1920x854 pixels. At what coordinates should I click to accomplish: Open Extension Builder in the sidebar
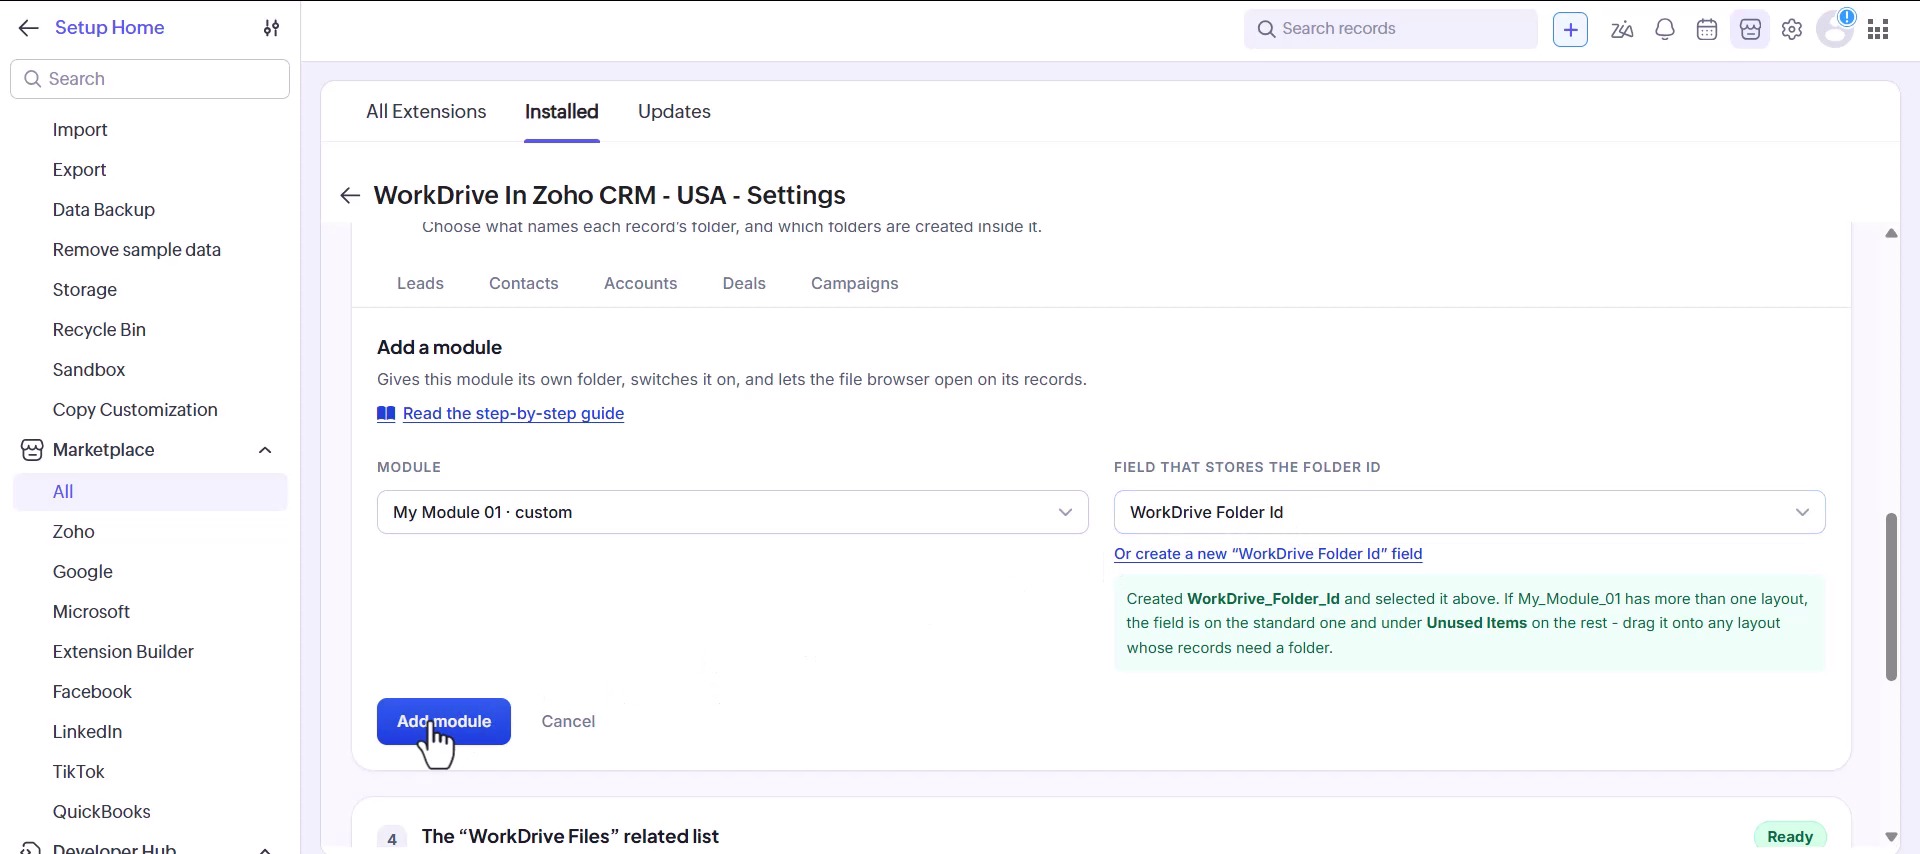point(123,652)
